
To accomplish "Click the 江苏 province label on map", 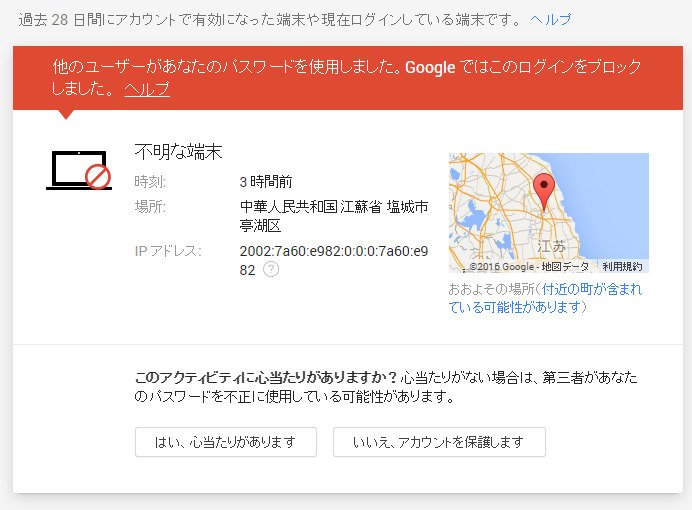I will click(x=552, y=246).
